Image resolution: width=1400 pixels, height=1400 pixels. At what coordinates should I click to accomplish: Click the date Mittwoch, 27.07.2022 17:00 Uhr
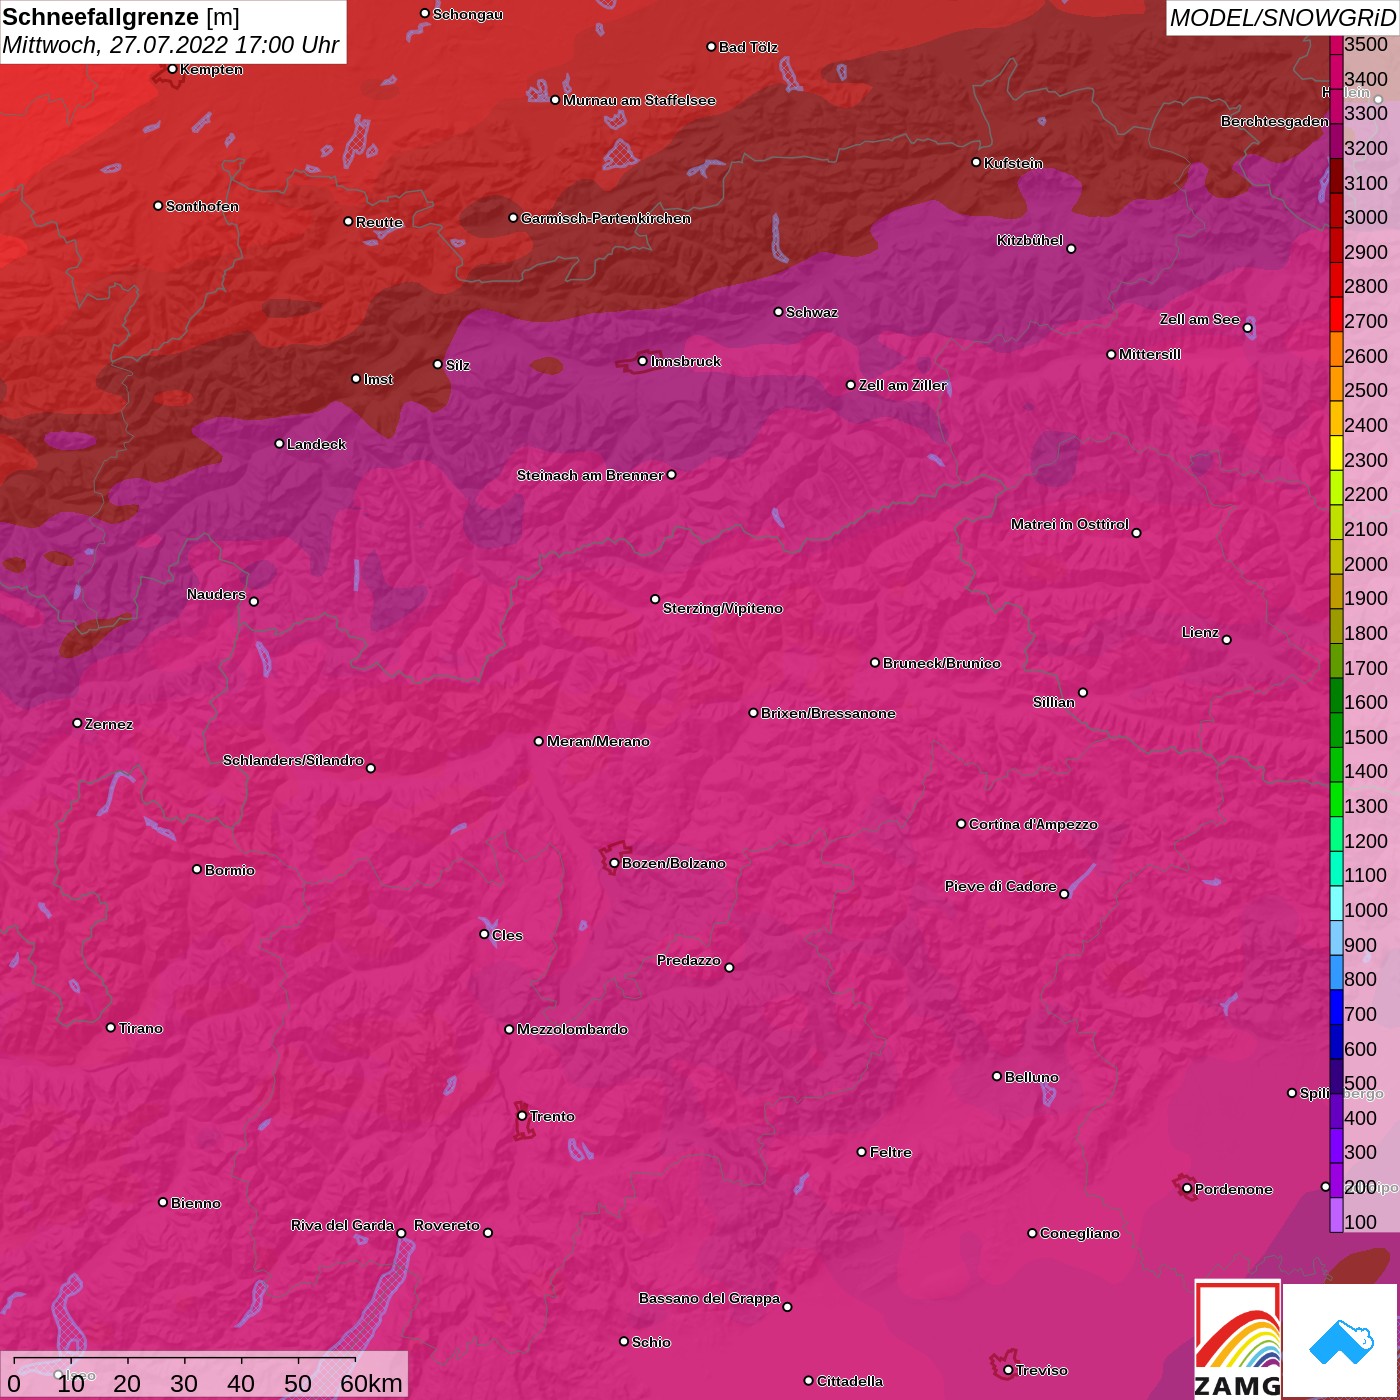(x=171, y=45)
